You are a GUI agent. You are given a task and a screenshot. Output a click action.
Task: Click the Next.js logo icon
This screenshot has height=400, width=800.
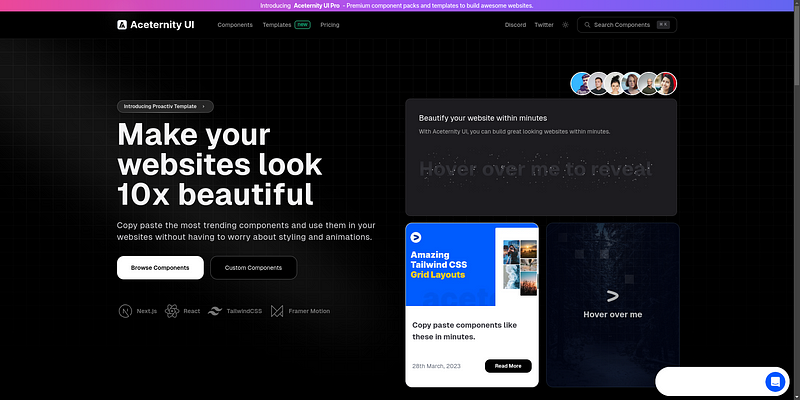(x=125, y=311)
